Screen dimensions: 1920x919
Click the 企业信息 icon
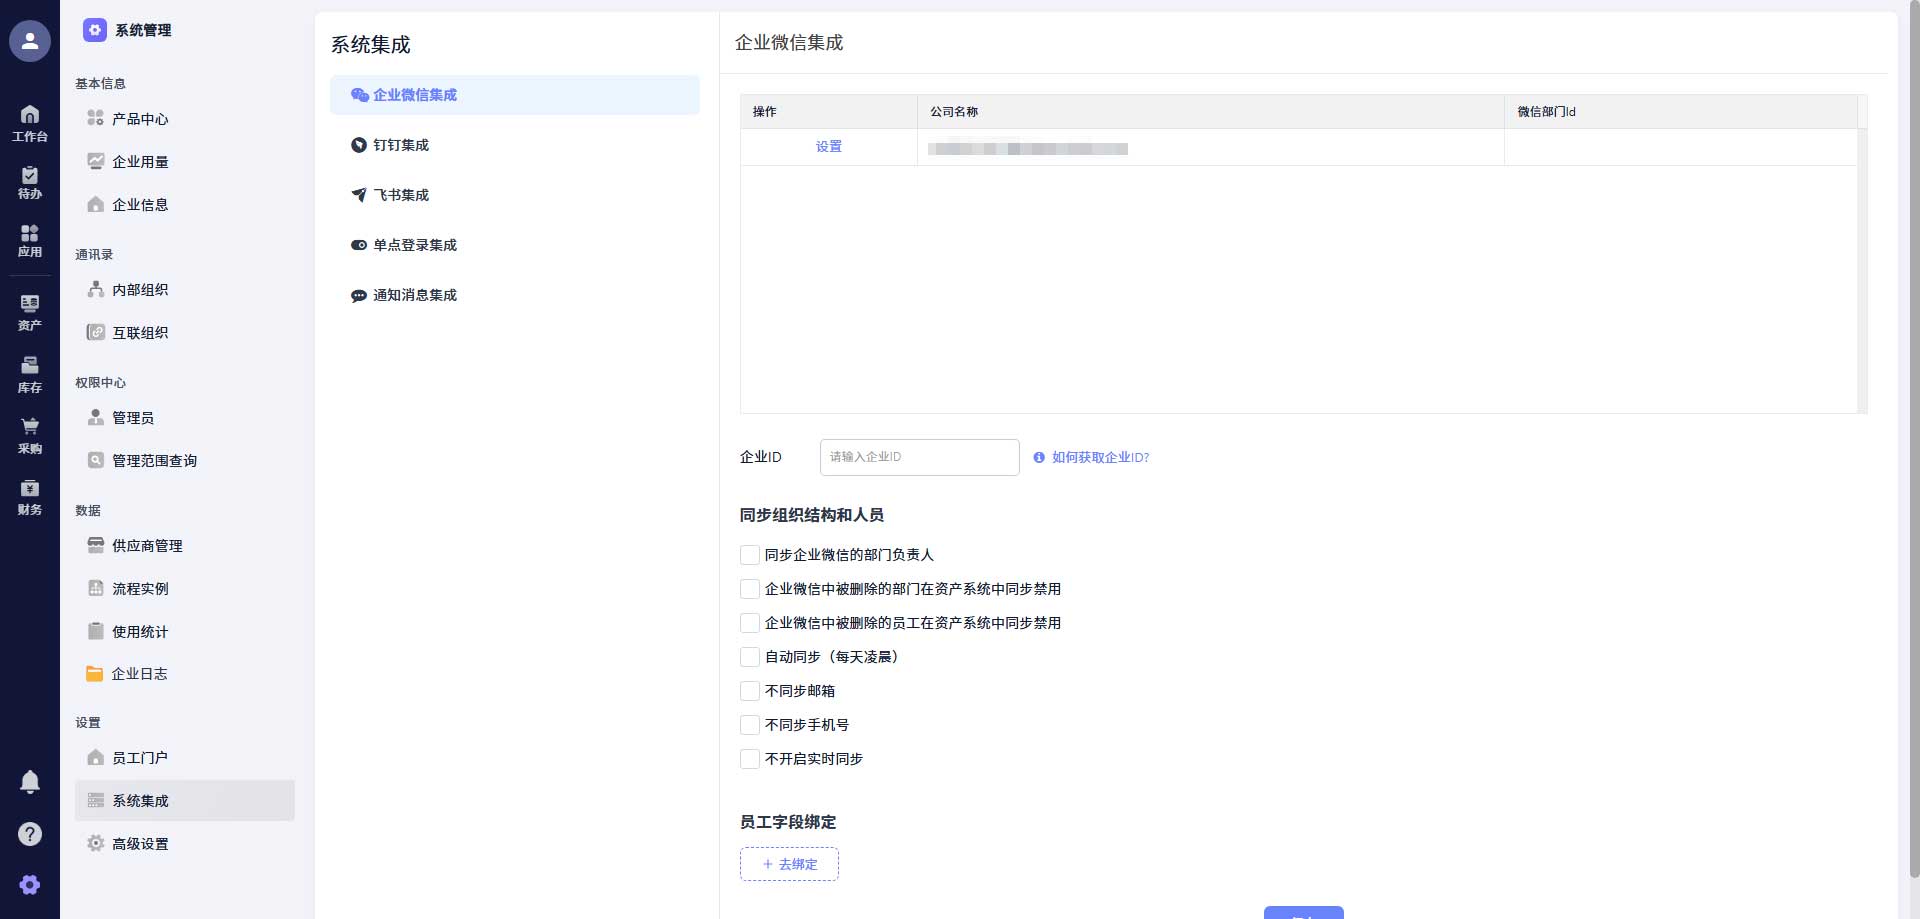click(x=96, y=204)
